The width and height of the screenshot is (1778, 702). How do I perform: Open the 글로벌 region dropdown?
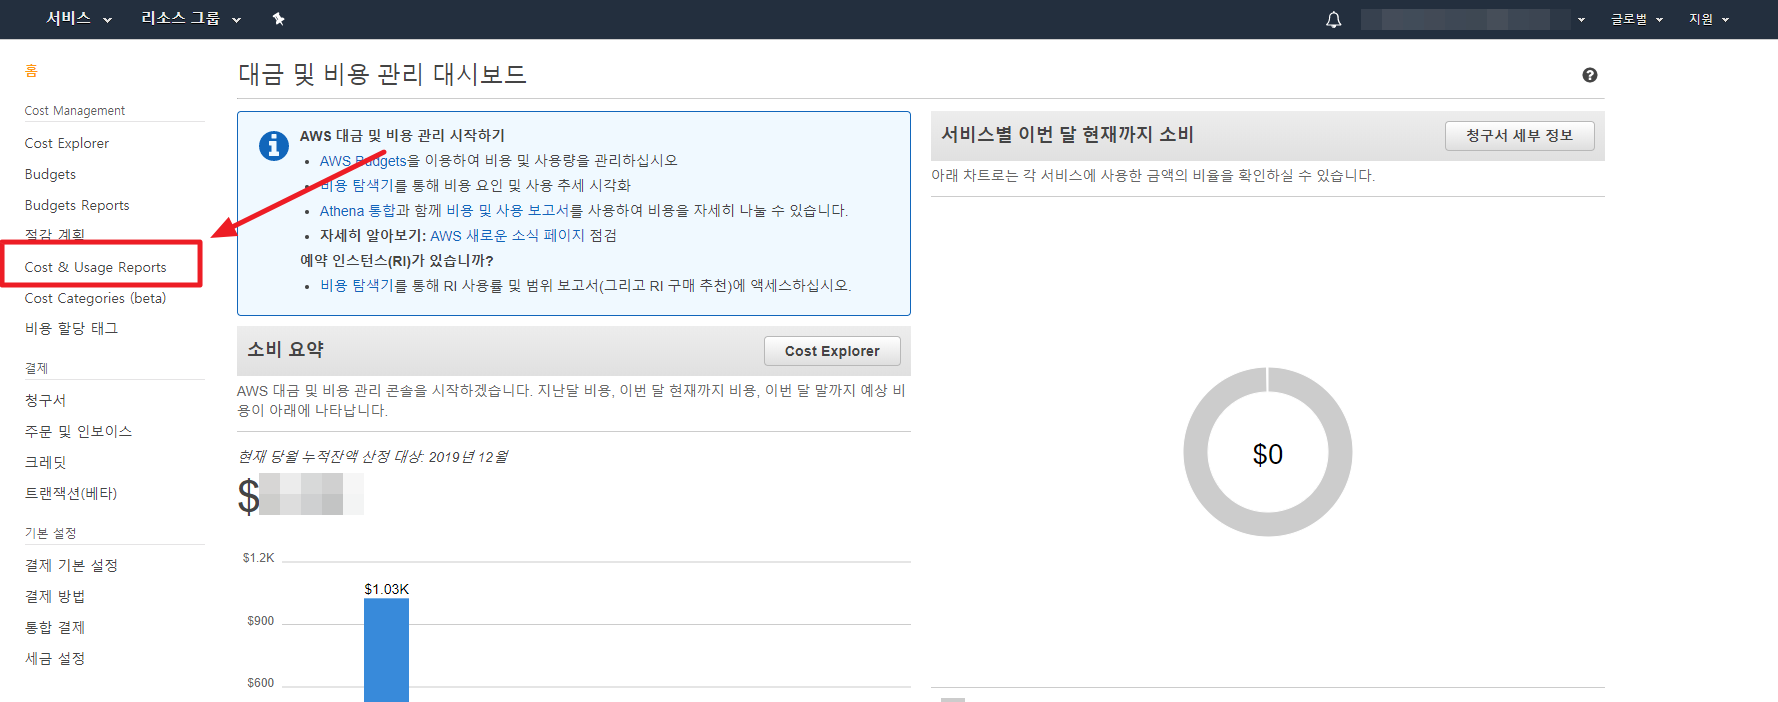coord(1636,19)
